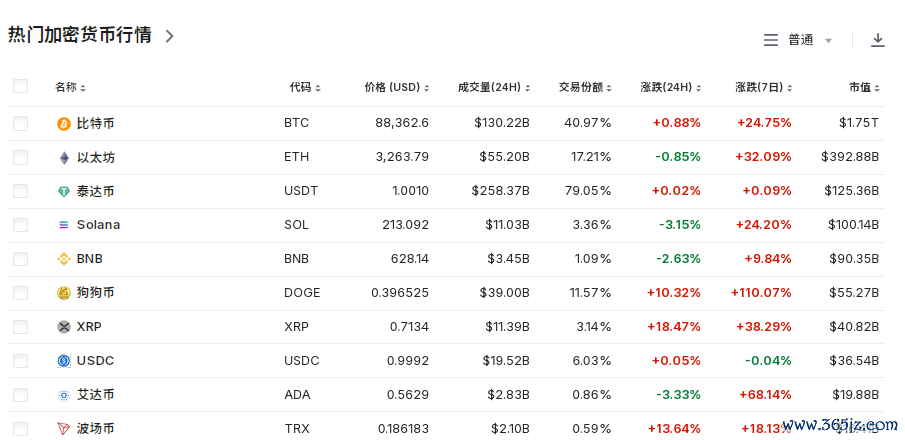Image resolution: width=905 pixels, height=440 pixels.
Task: Open the 热门加密货币行情 heading link
Action: [x=80, y=35]
